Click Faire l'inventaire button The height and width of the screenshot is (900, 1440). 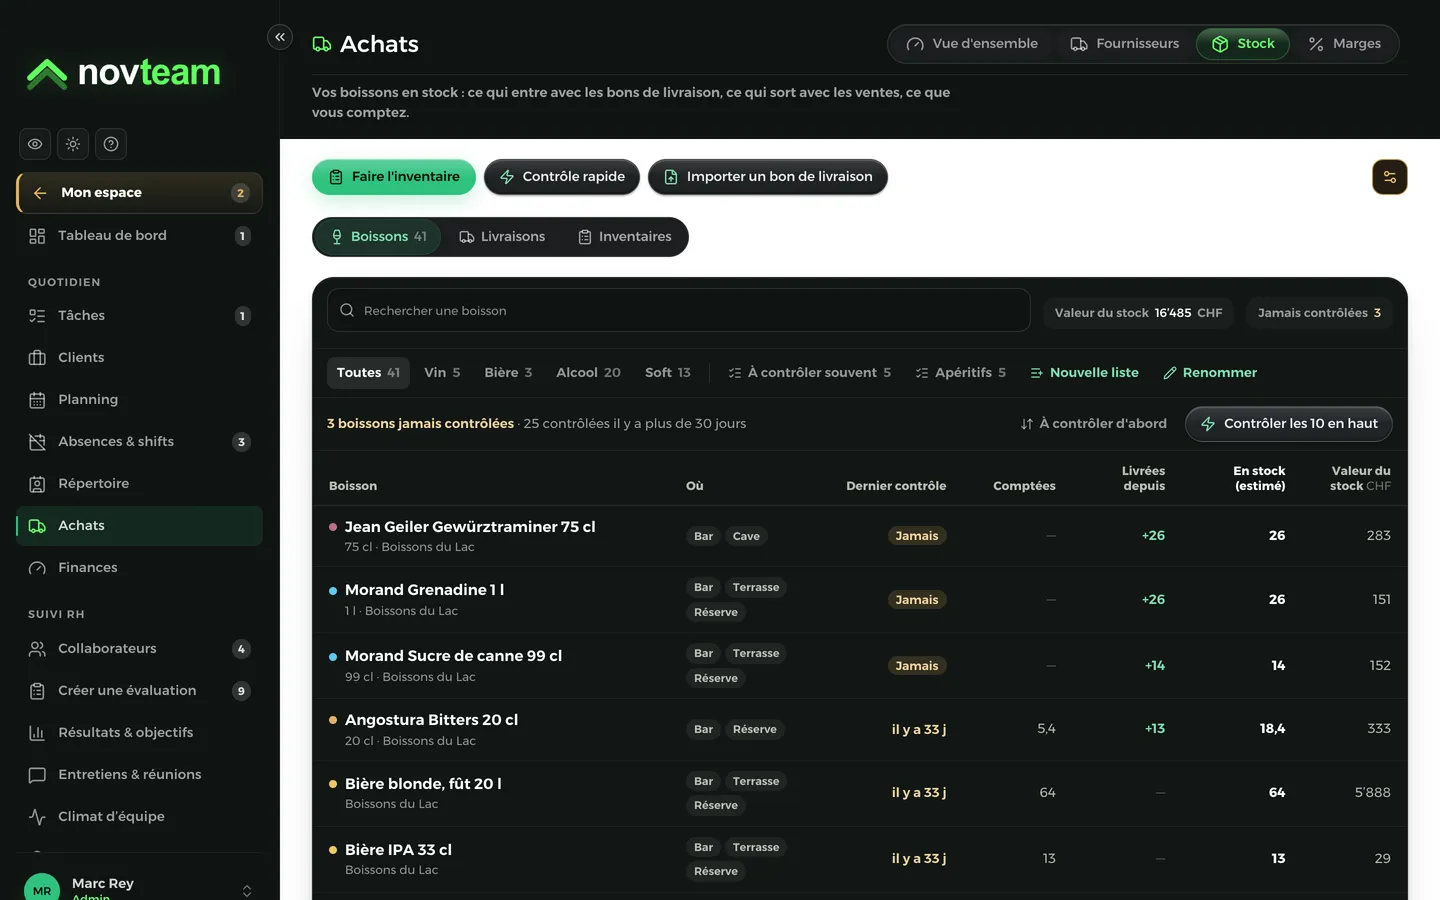pos(394,177)
